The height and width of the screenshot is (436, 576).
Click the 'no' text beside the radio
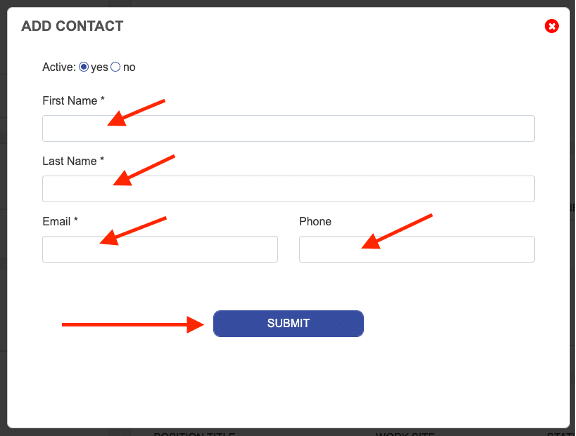tap(129, 67)
